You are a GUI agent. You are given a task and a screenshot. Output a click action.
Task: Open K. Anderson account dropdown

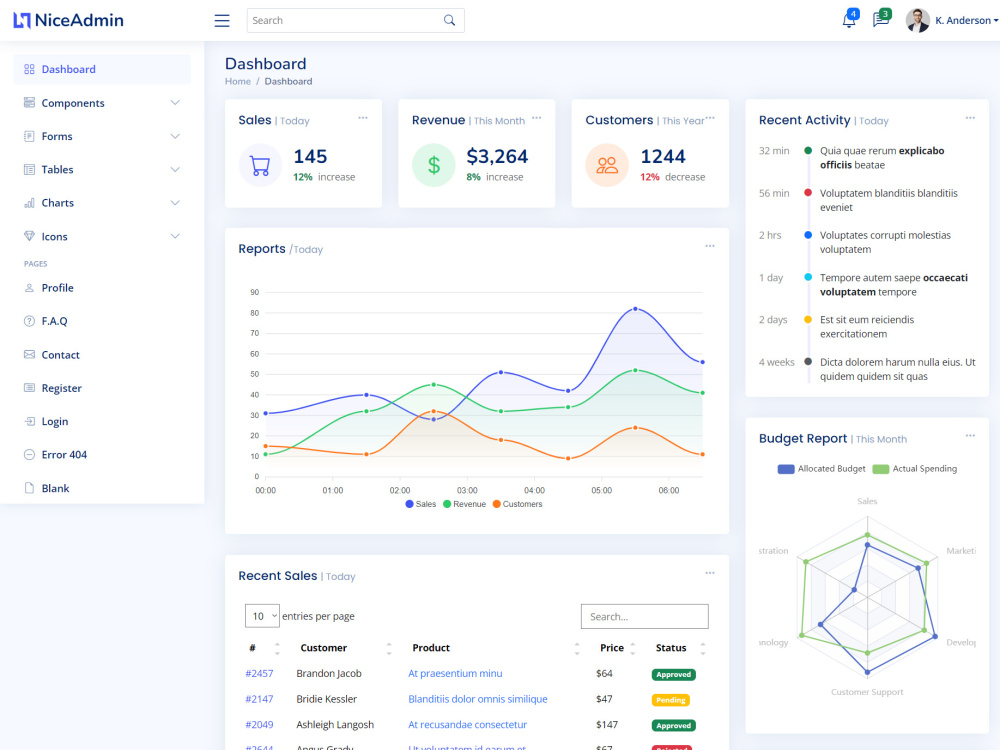coord(966,20)
